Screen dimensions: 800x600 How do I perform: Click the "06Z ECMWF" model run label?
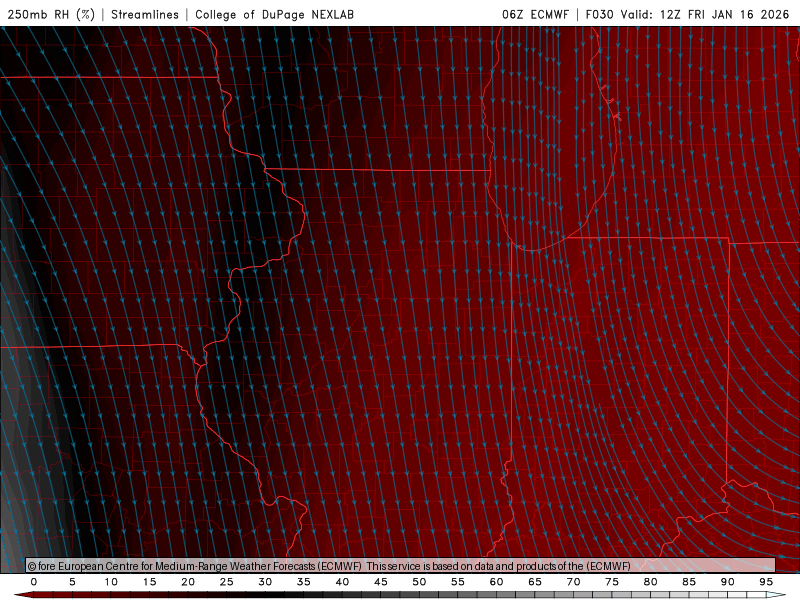tap(535, 15)
